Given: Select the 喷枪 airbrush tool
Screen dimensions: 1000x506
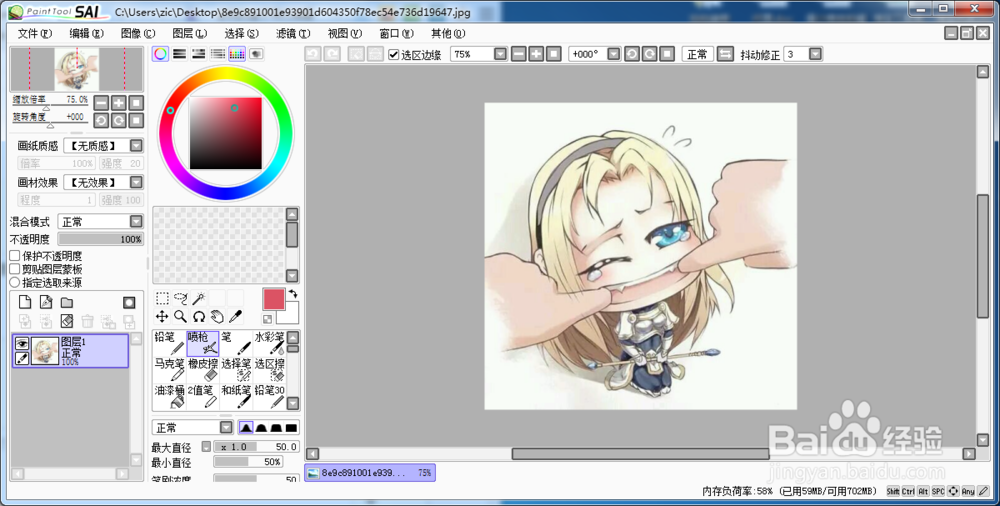Looking at the screenshot, I should coord(203,343).
